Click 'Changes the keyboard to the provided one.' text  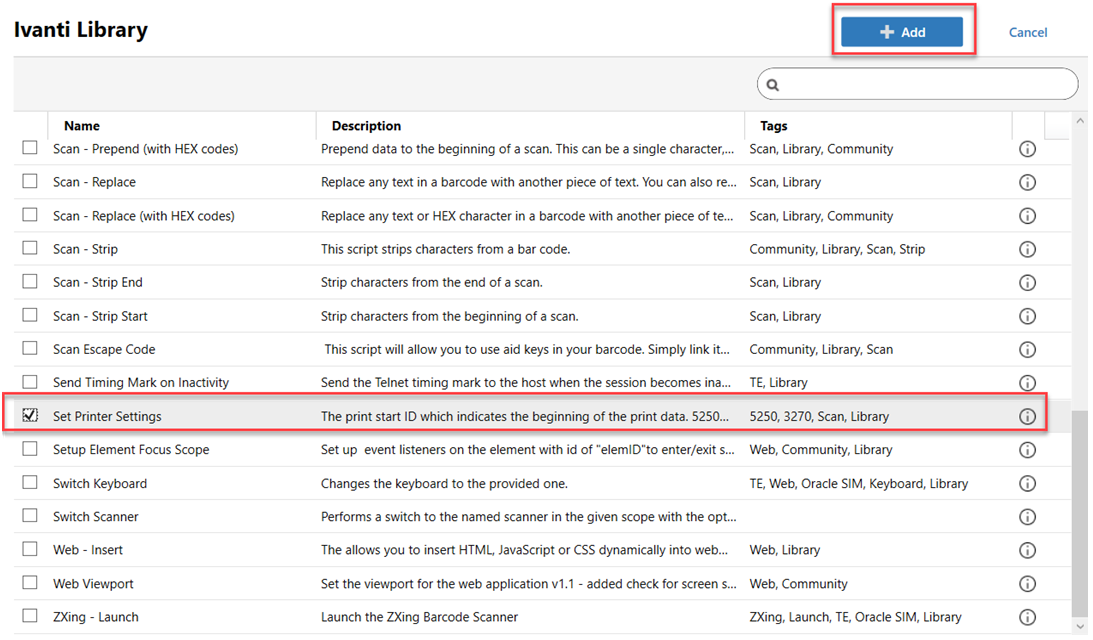point(444,483)
